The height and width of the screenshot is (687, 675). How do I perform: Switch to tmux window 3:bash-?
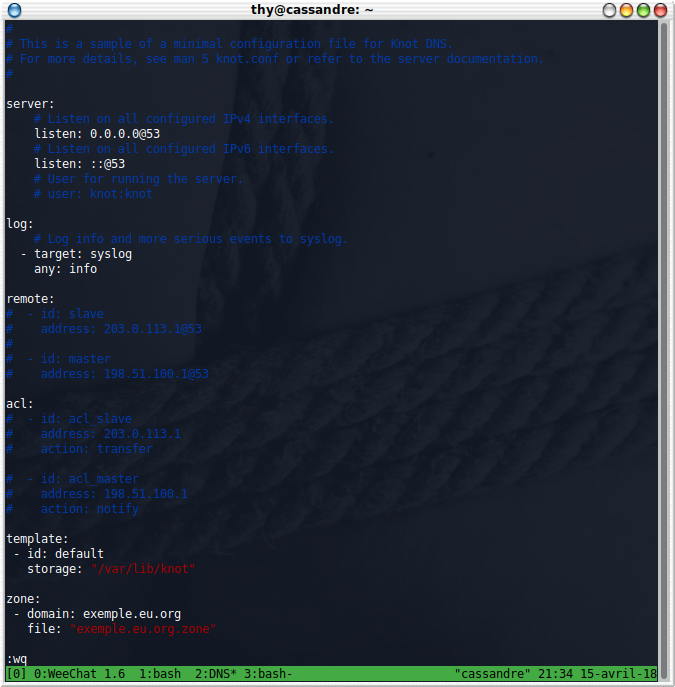point(268,673)
